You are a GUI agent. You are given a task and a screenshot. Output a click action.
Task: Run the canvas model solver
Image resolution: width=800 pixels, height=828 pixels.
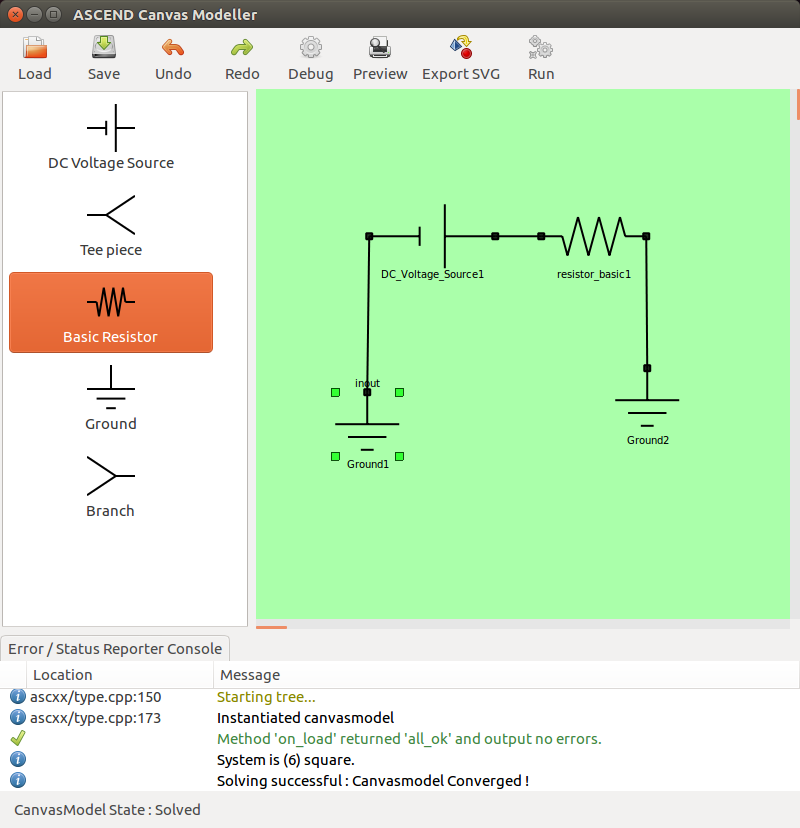(541, 58)
